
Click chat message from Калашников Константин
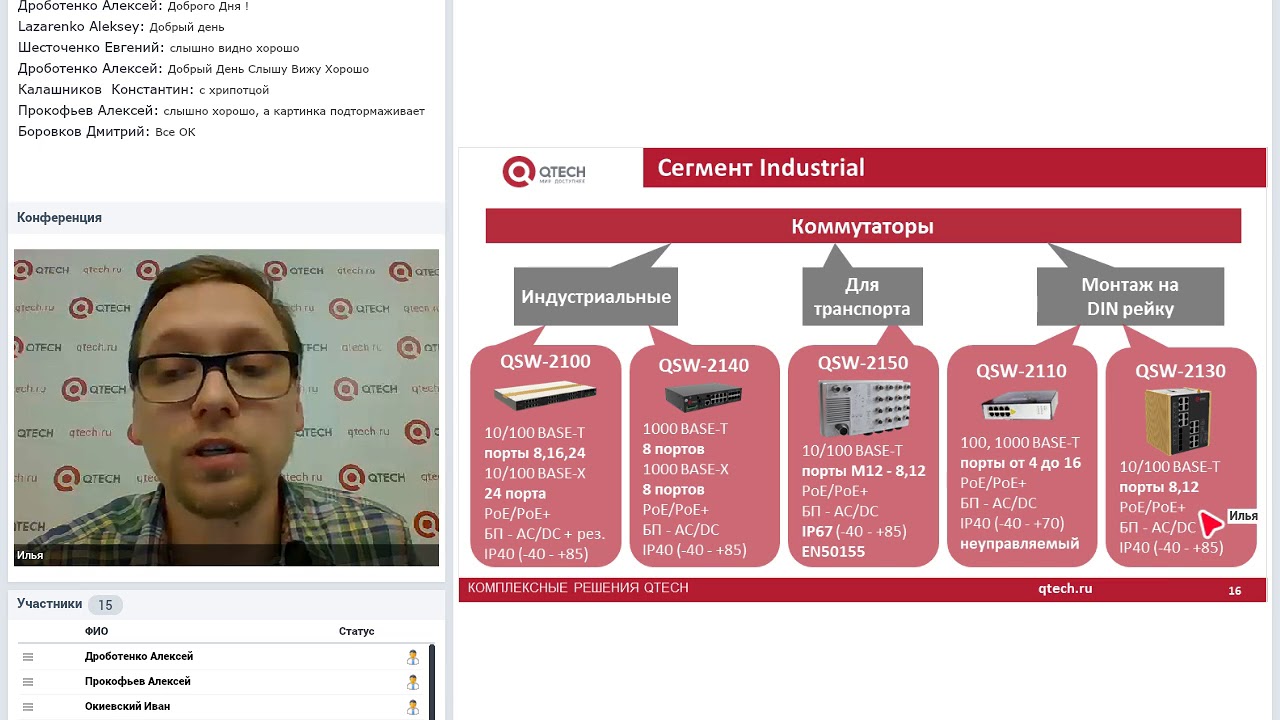point(143,90)
